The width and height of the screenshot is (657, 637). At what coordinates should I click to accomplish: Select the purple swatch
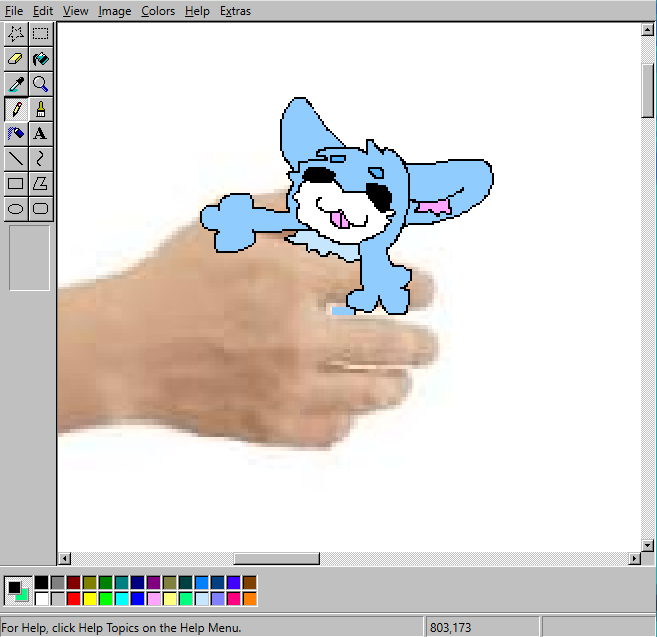tap(154, 583)
